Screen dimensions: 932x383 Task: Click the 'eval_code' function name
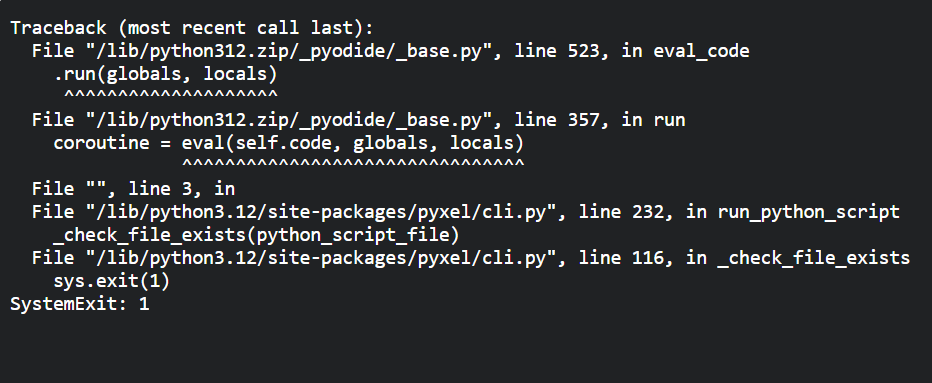(x=701, y=51)
